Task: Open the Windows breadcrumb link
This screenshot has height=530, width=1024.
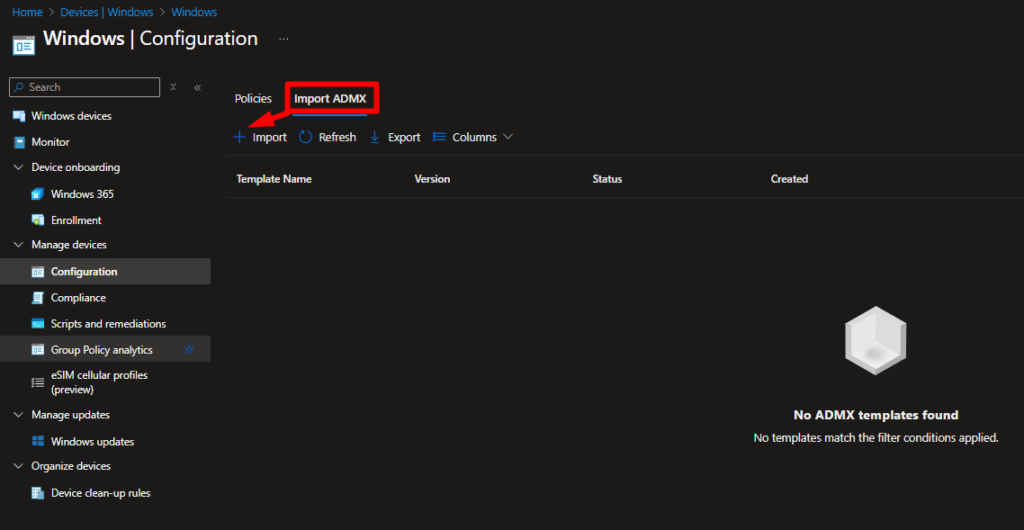Action: coord(195,12)
